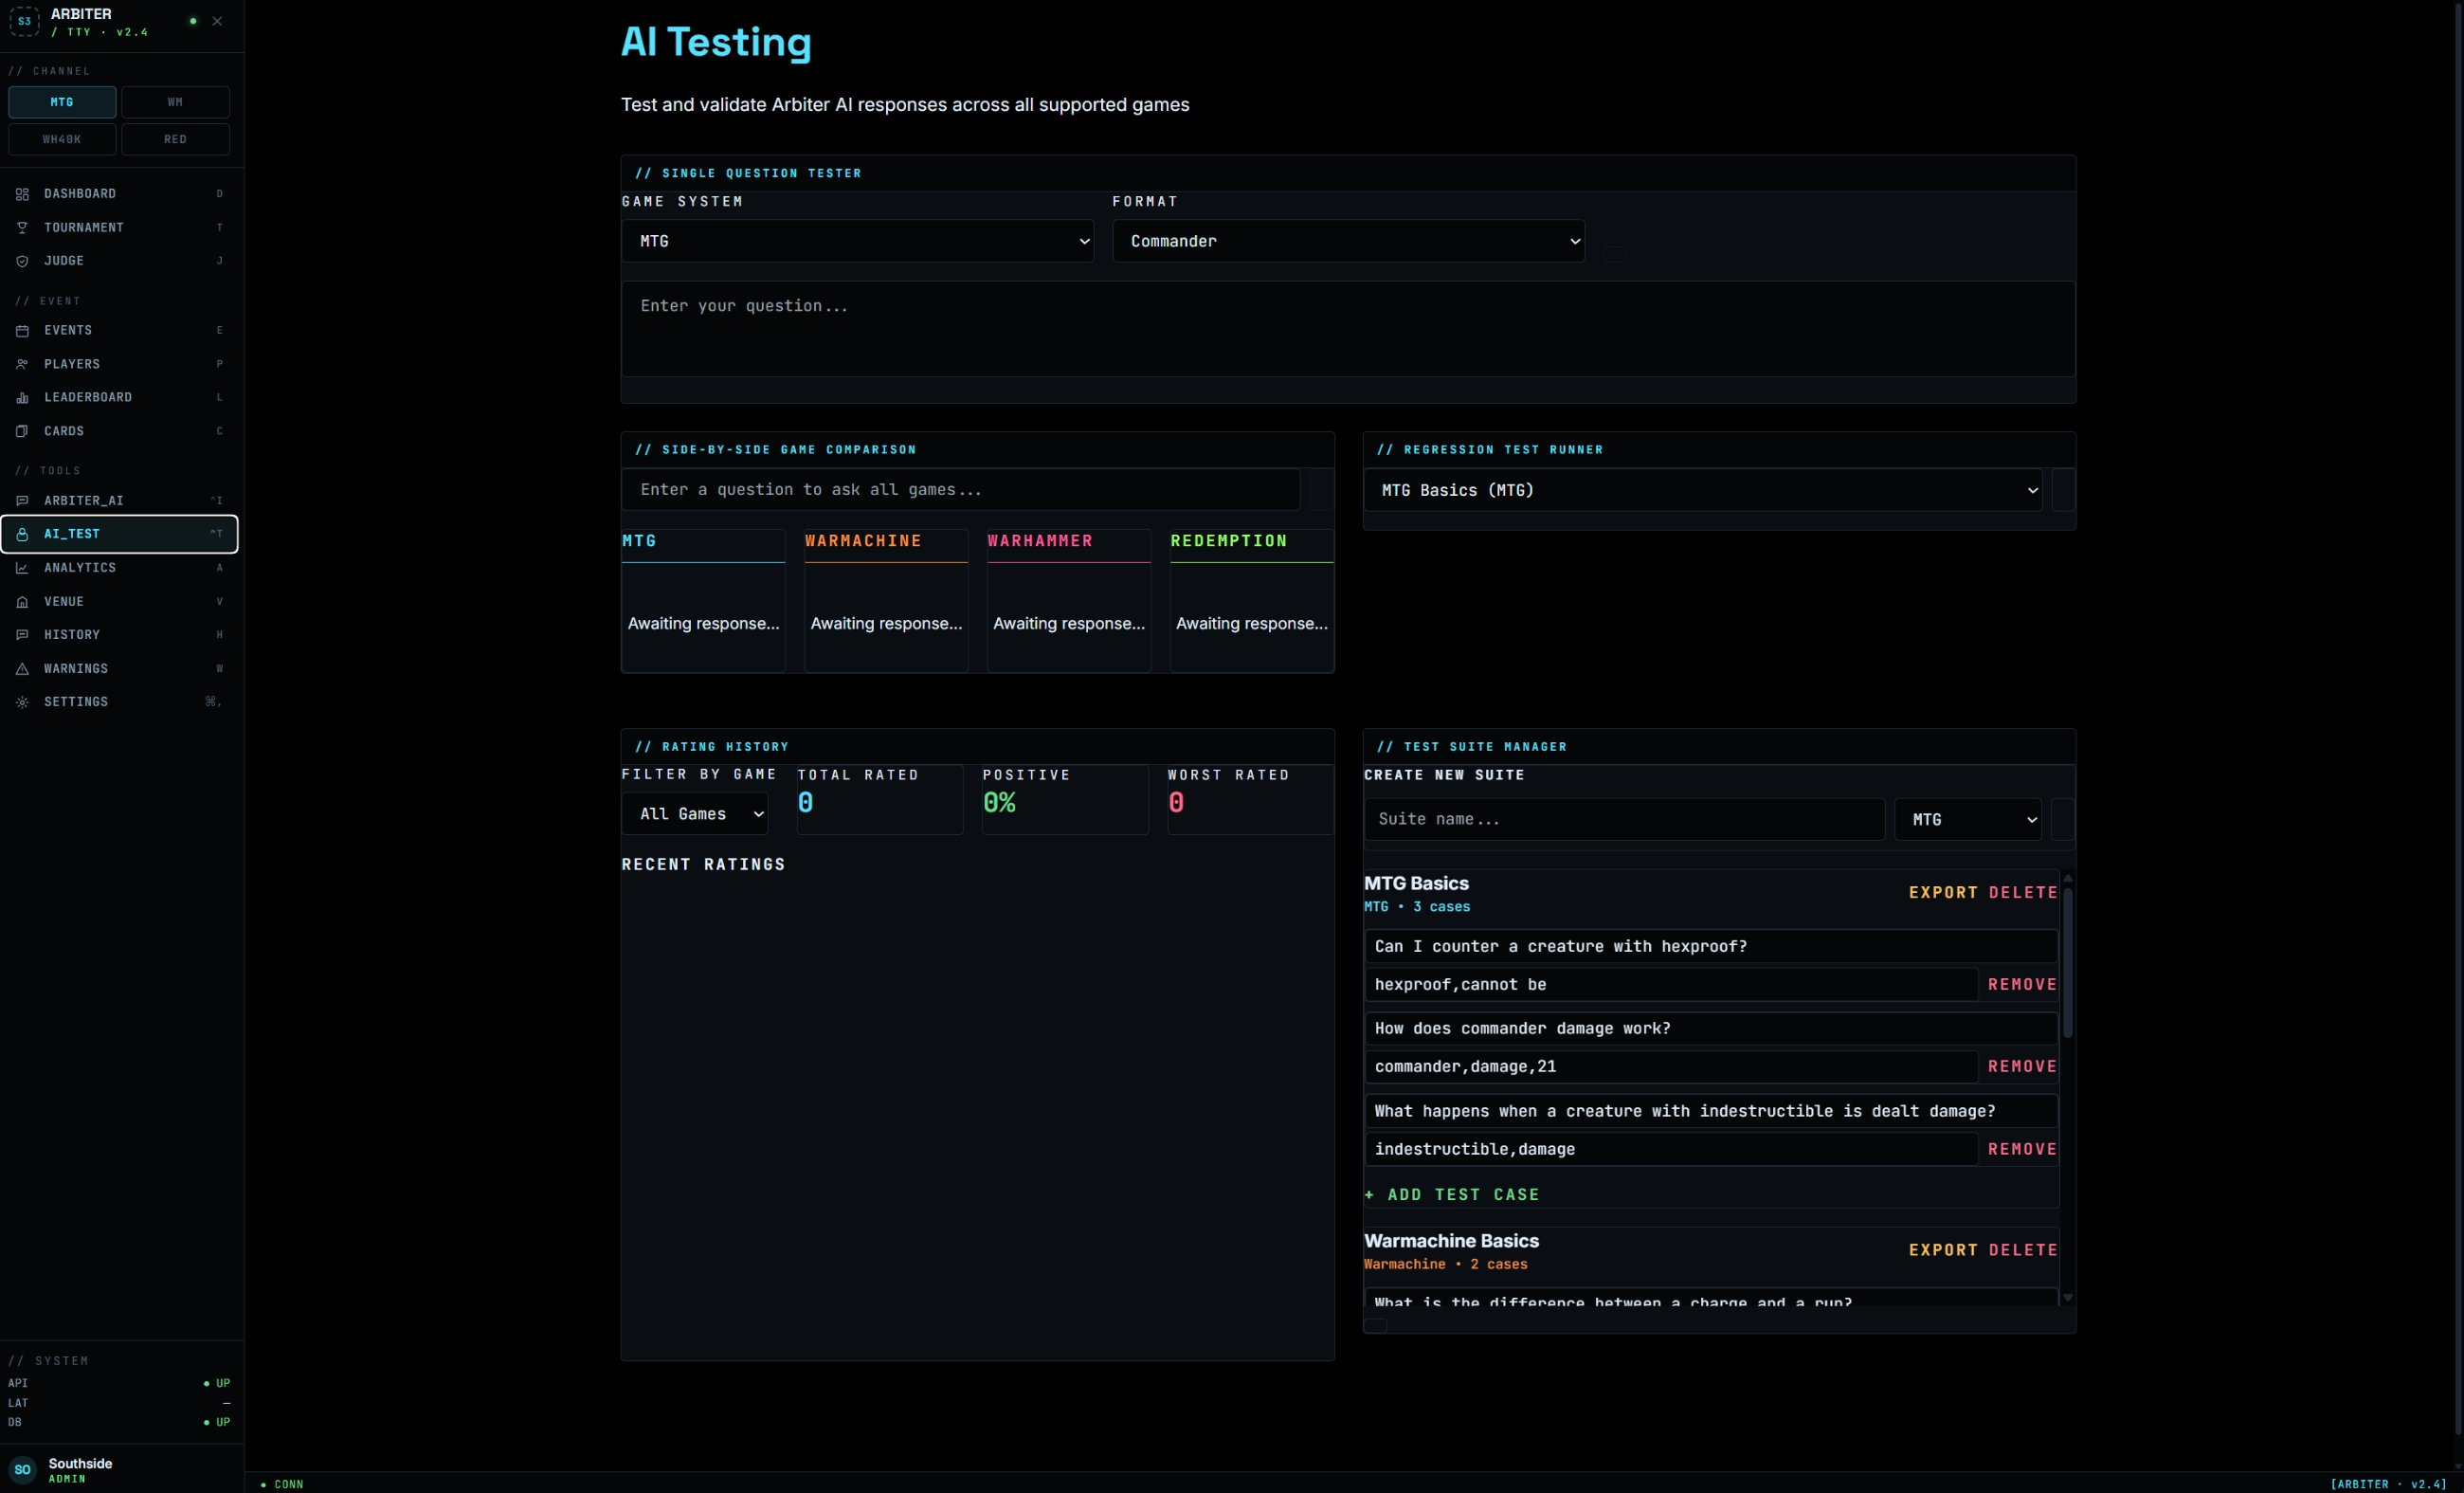Image resolution: width=2464 pixels, height=1493 pixels.
Task: Export the MTG Basics suite
Action: (1943, 892)
